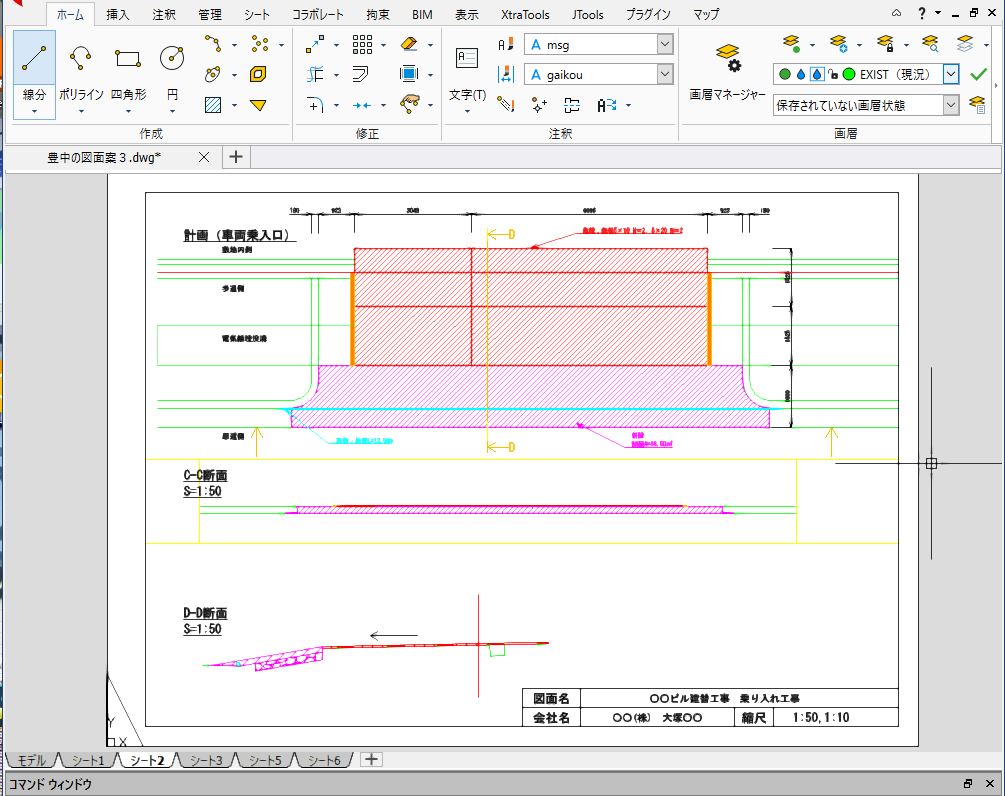
Task: Open the 注釈 ribbon tab
Action: [x=165, y=15]
